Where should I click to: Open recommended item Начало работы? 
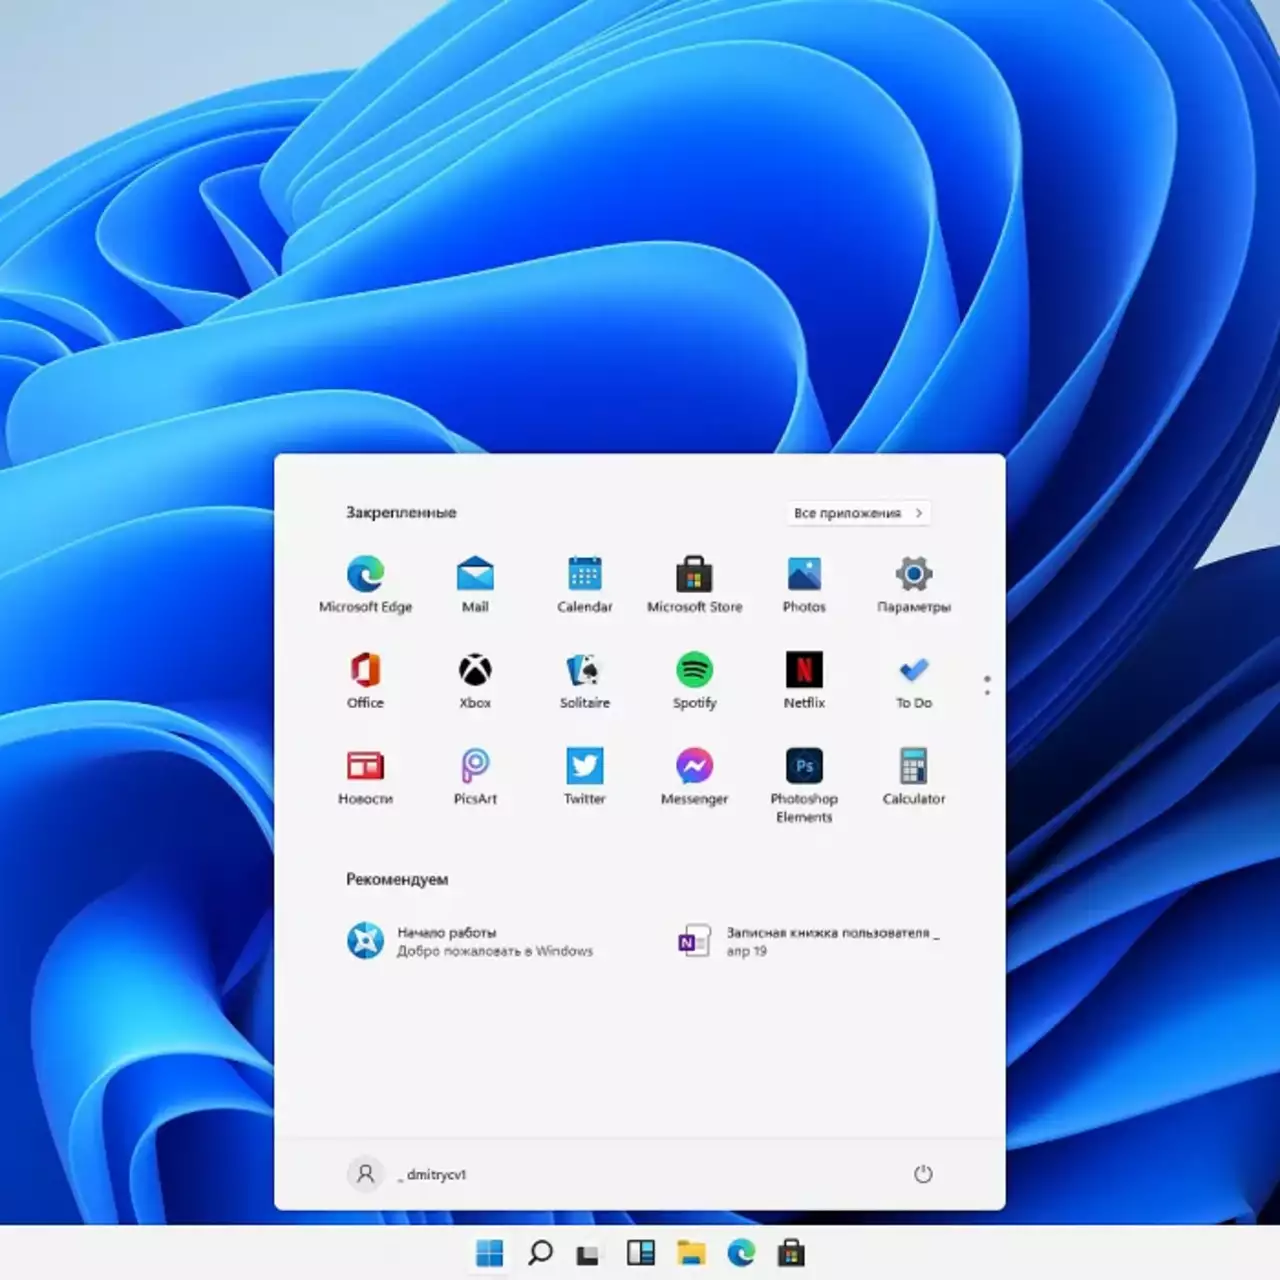click(470, 941)
